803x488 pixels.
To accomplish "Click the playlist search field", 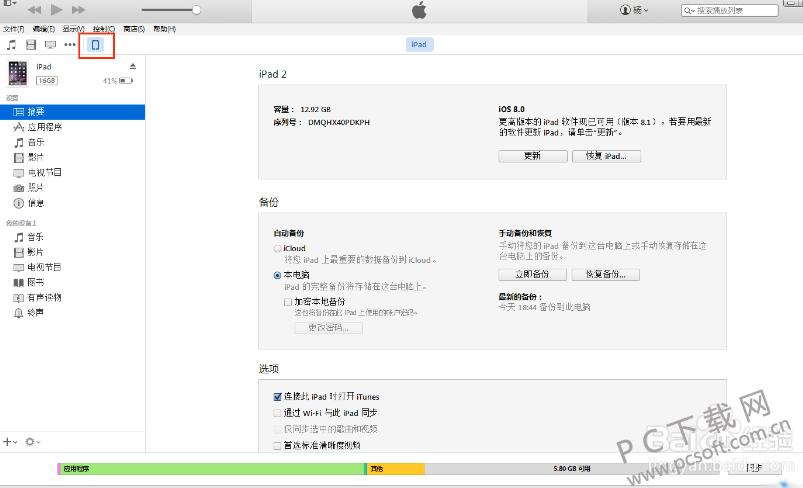I will pos(730,10).
